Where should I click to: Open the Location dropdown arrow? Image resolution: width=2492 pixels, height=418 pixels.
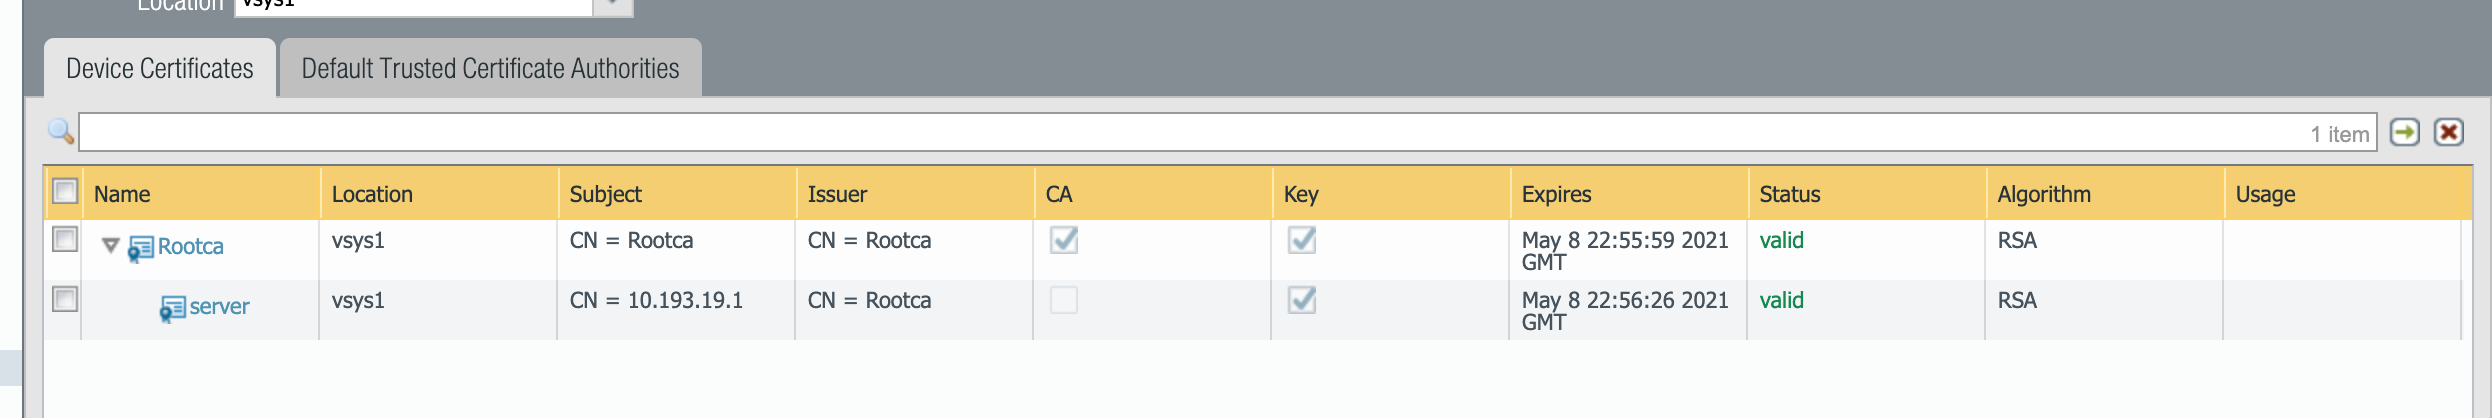coord(613,5)
